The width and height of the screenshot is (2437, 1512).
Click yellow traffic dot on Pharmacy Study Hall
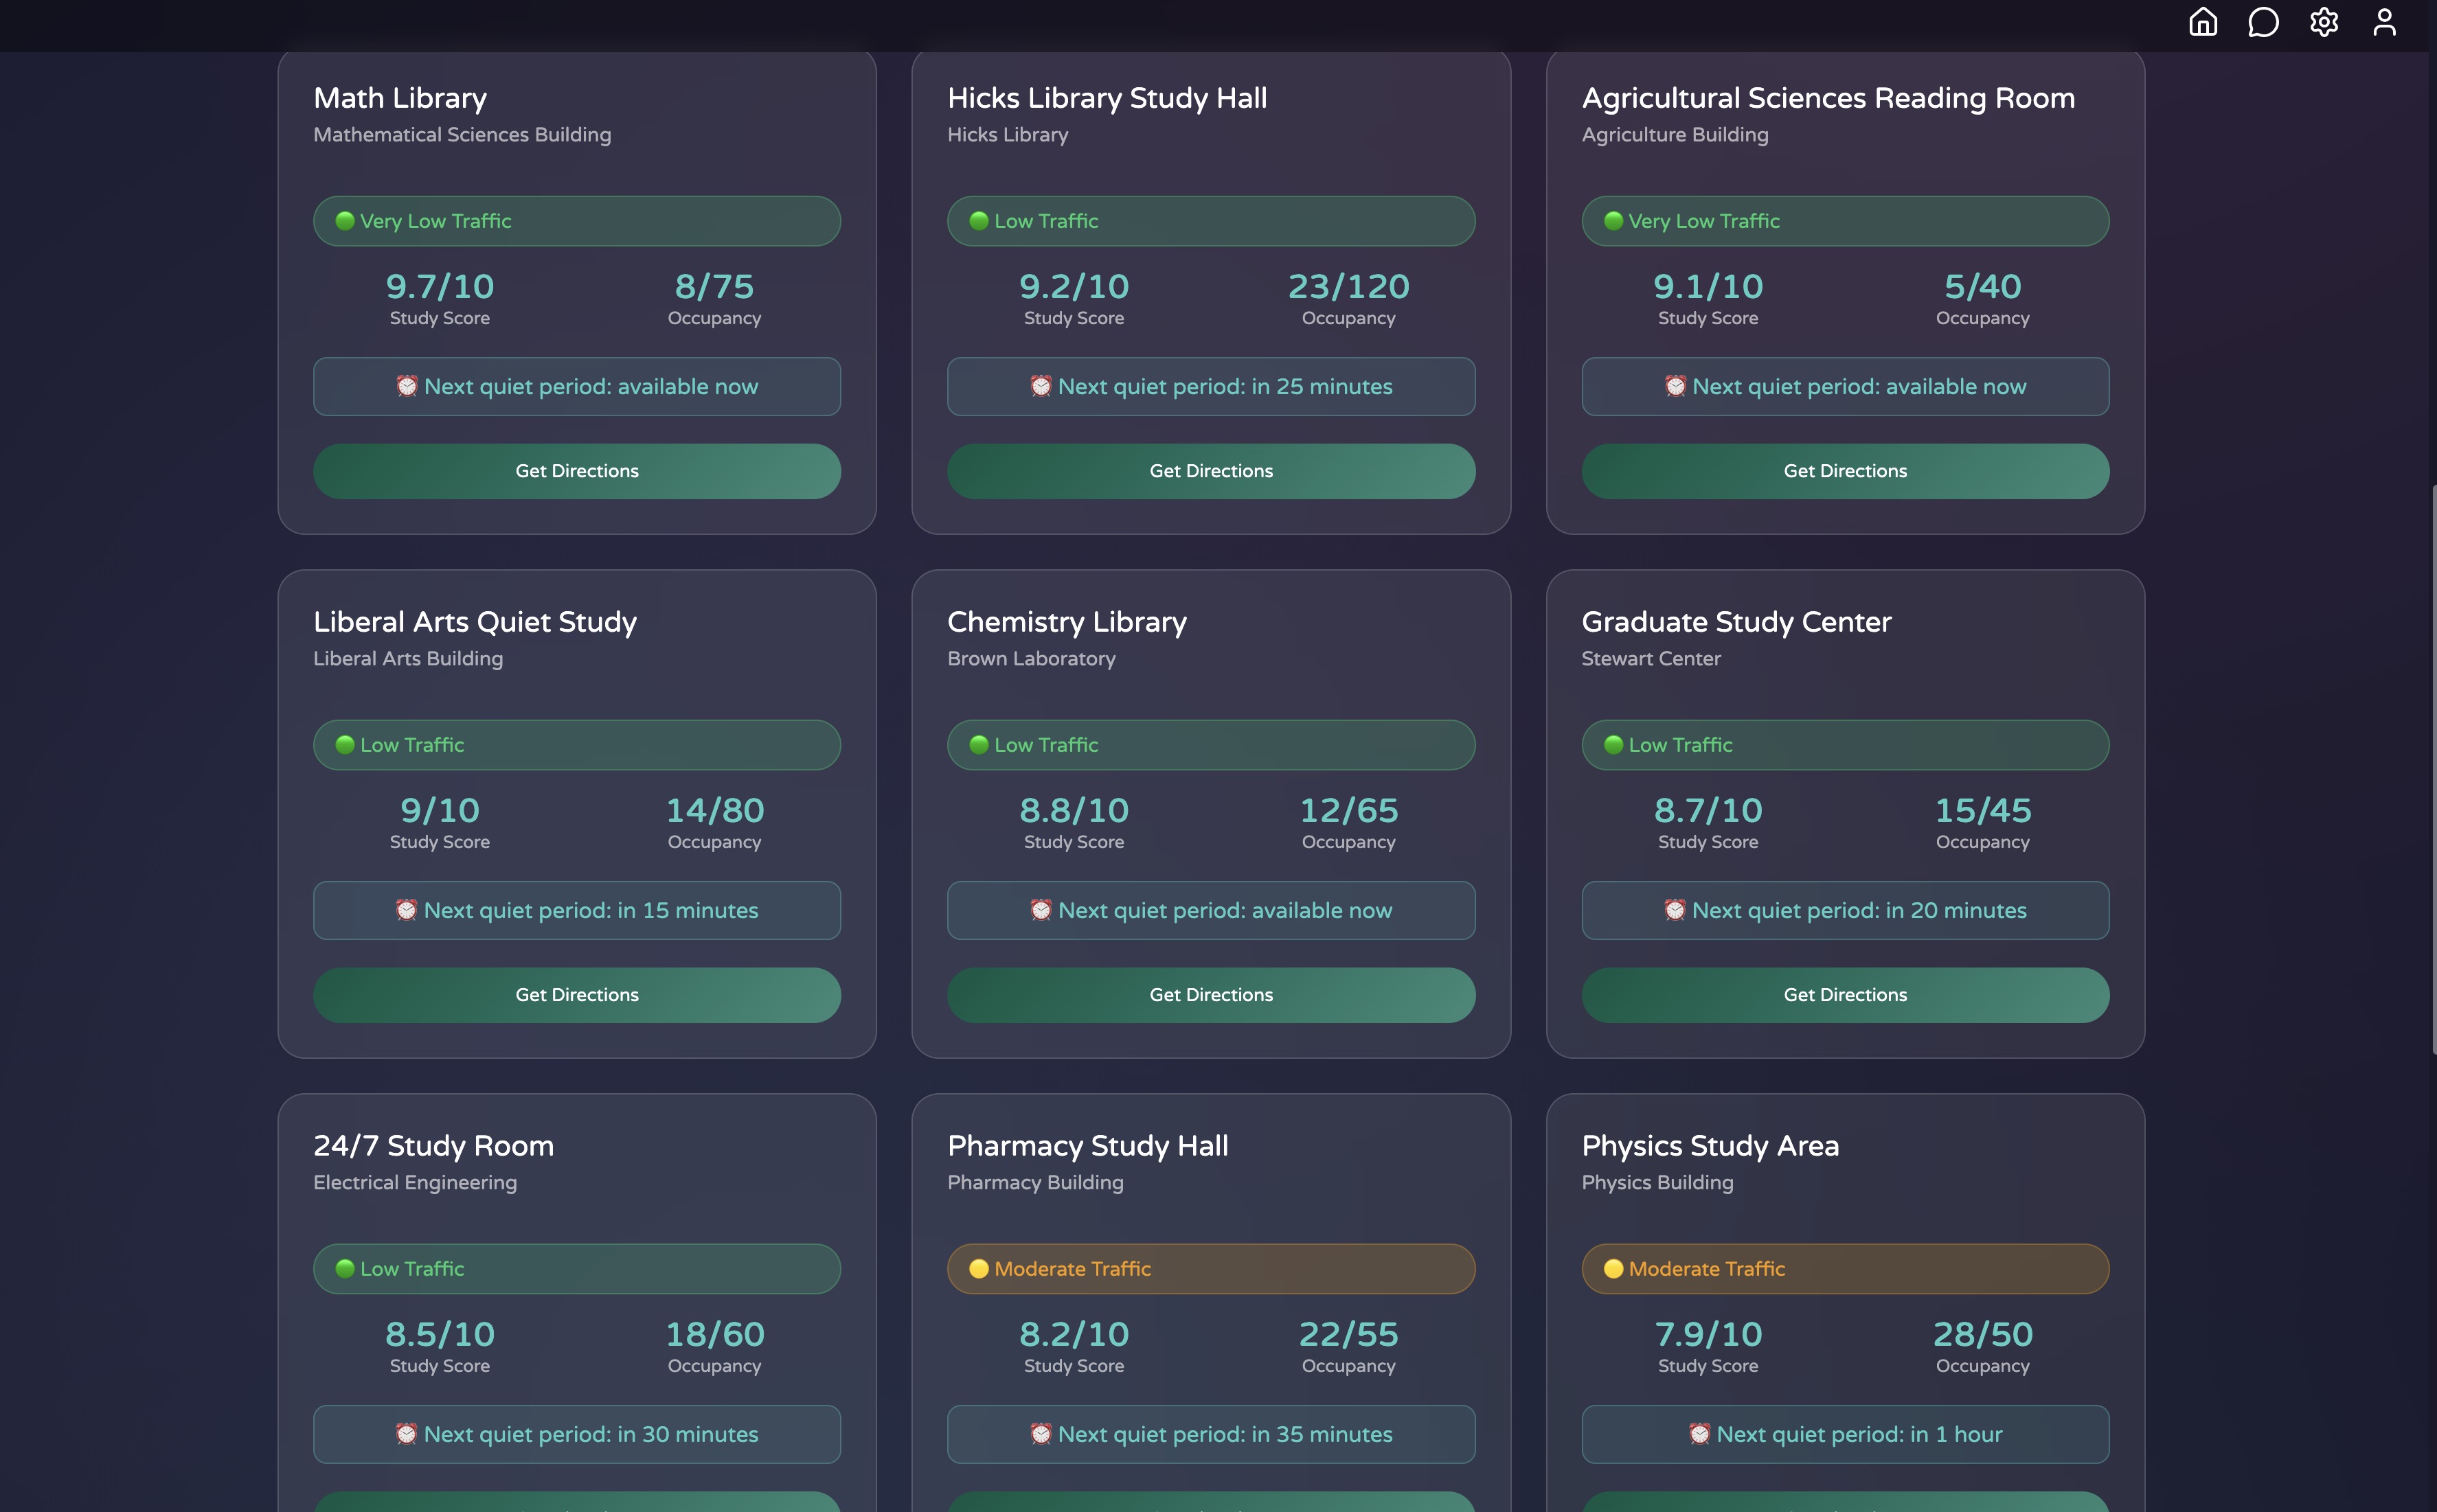click(979, 1269)
